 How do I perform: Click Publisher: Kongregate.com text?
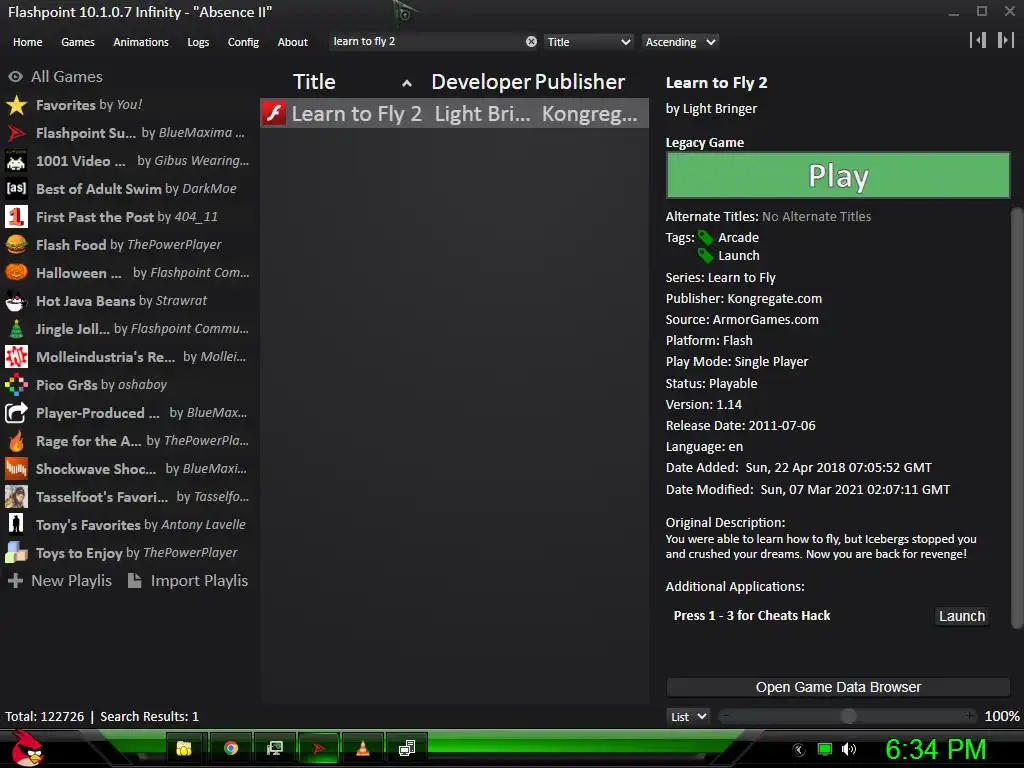pos(744,298)
